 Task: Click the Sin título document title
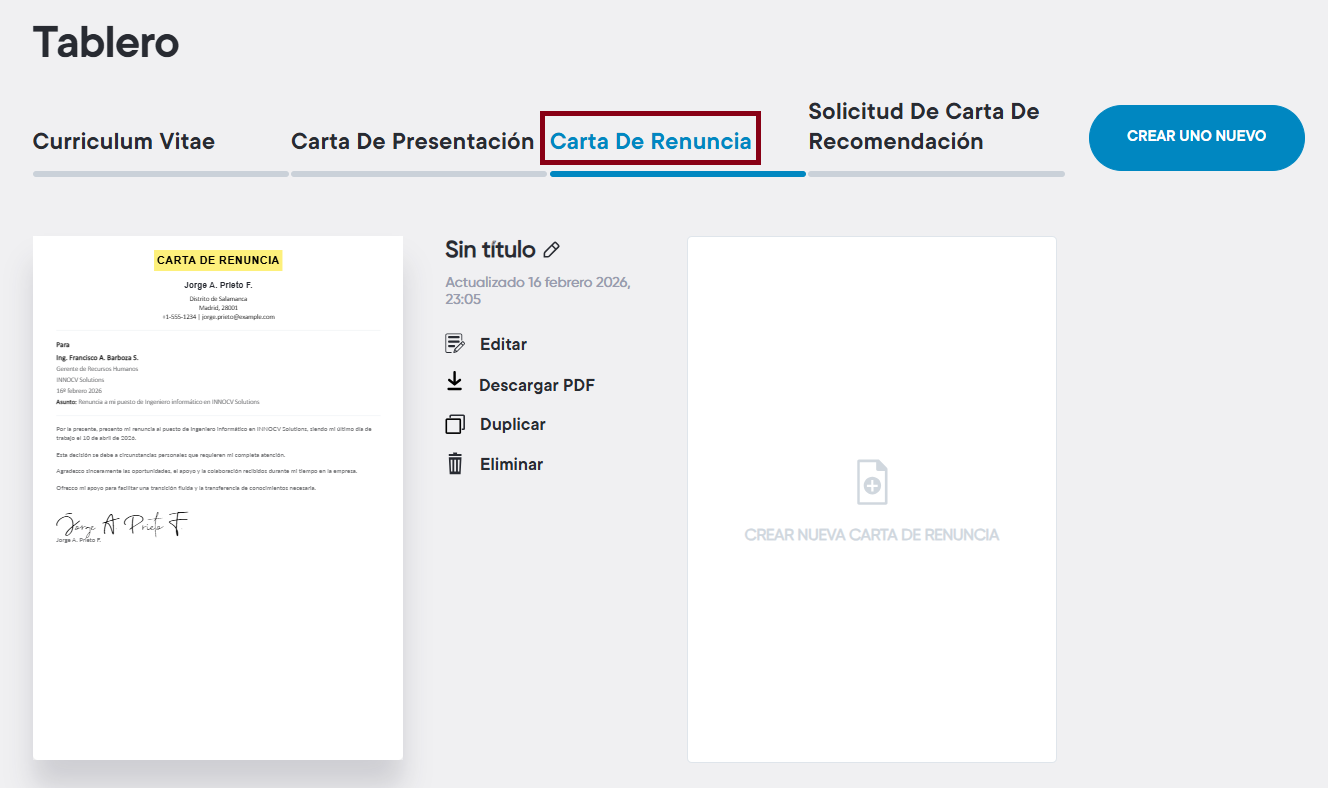click(489, 248)
